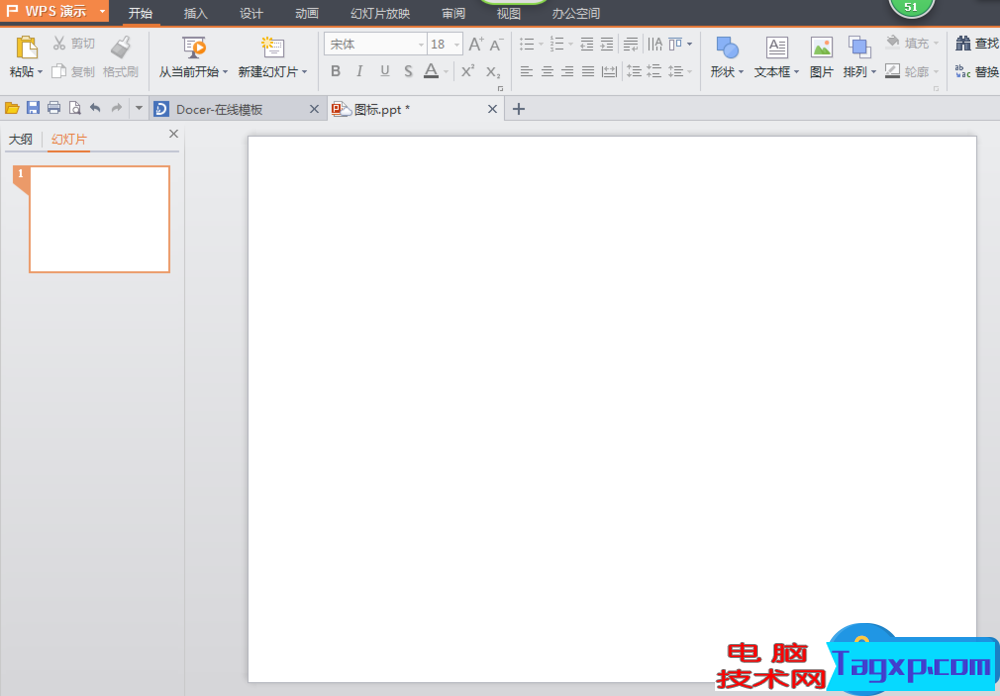The image size is (1000, 696).
Task: Toggle italic formatting
Action: point(359,71)
